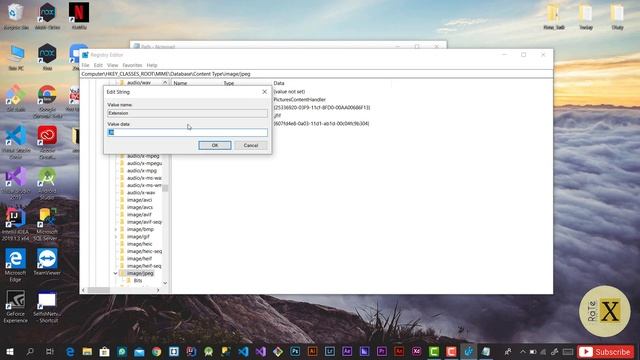Screen dimensions: 640x360
Task: Show hidden system tray icons chevron
Action: pos(523,351)
